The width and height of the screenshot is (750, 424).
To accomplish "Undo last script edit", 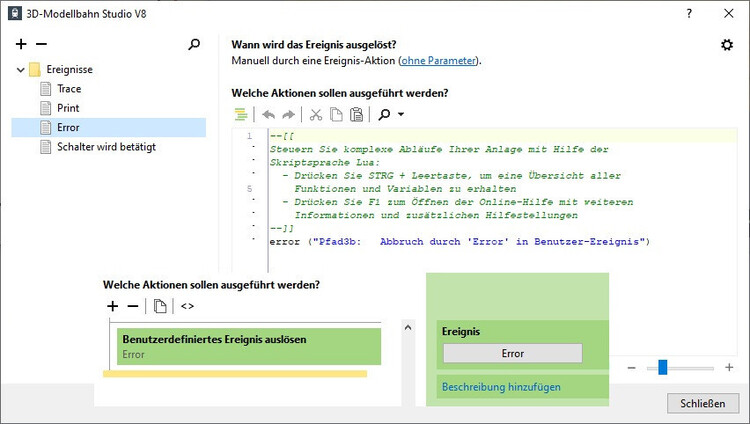I will tap(268, 114).
